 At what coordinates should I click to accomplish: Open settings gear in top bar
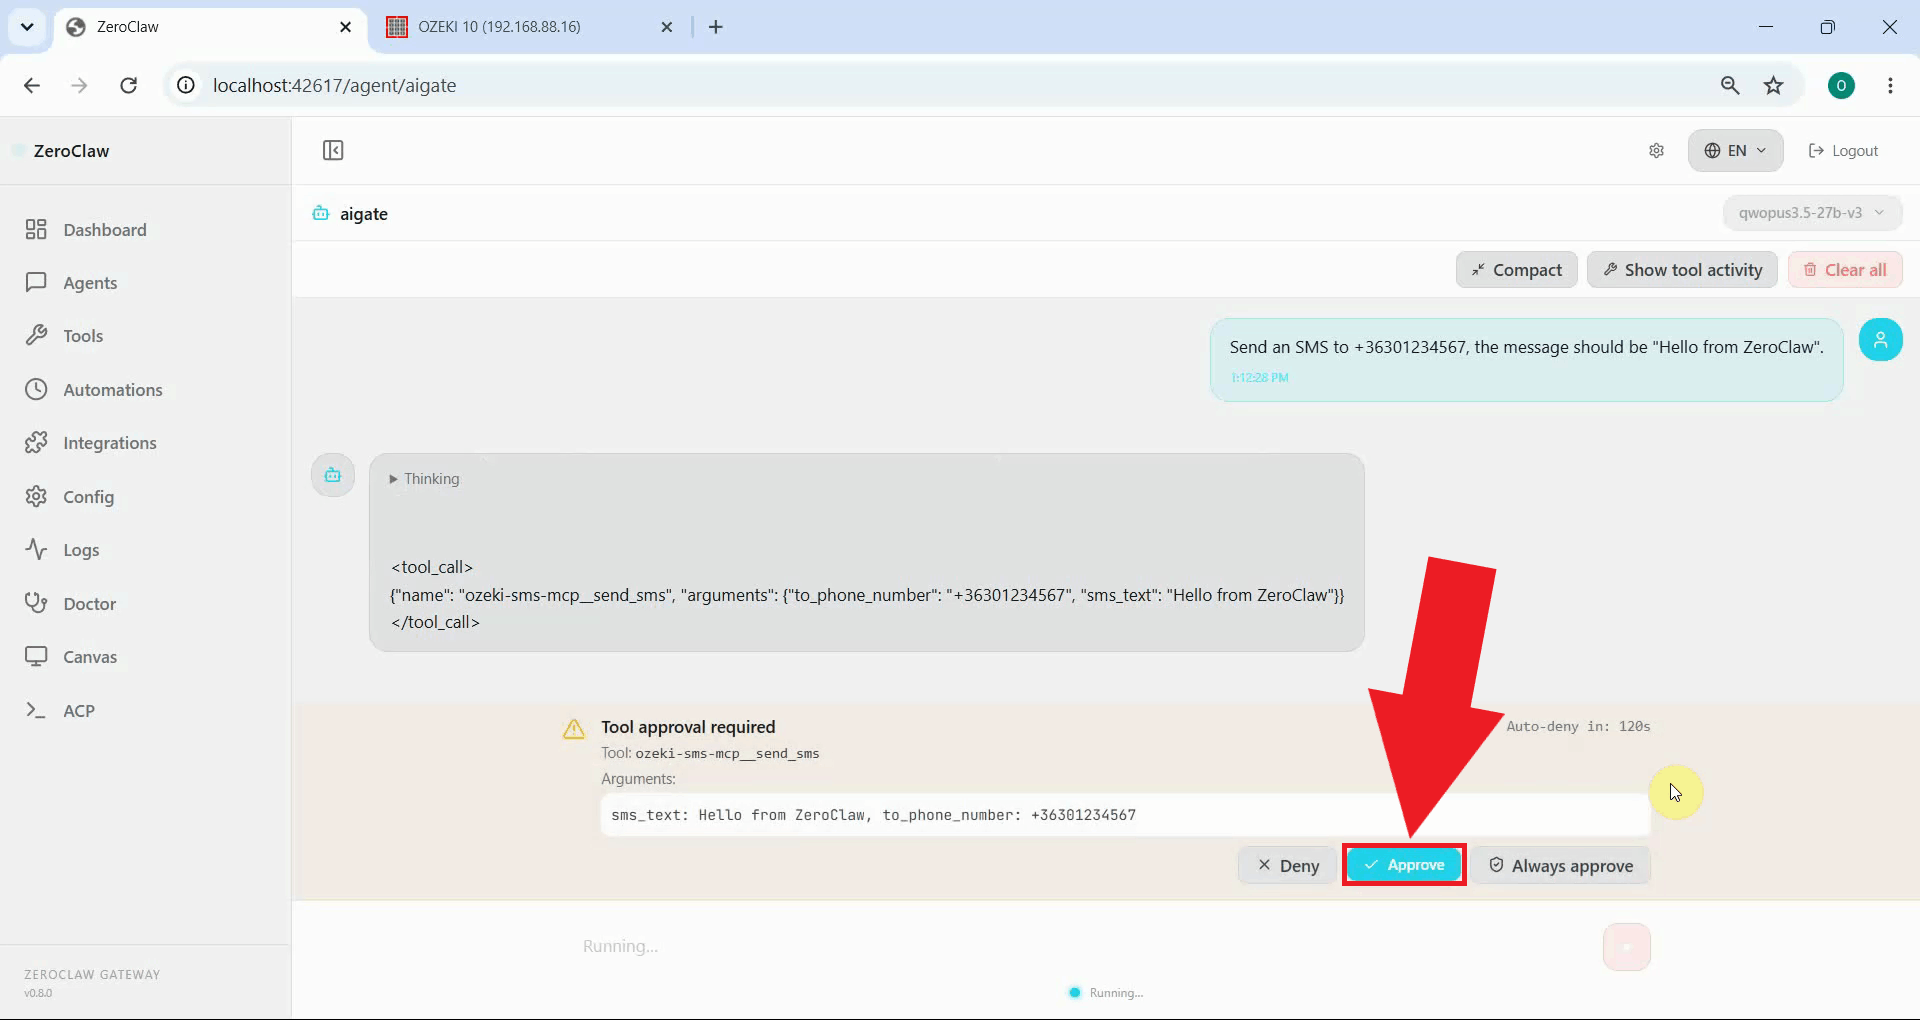(1656, 151)
